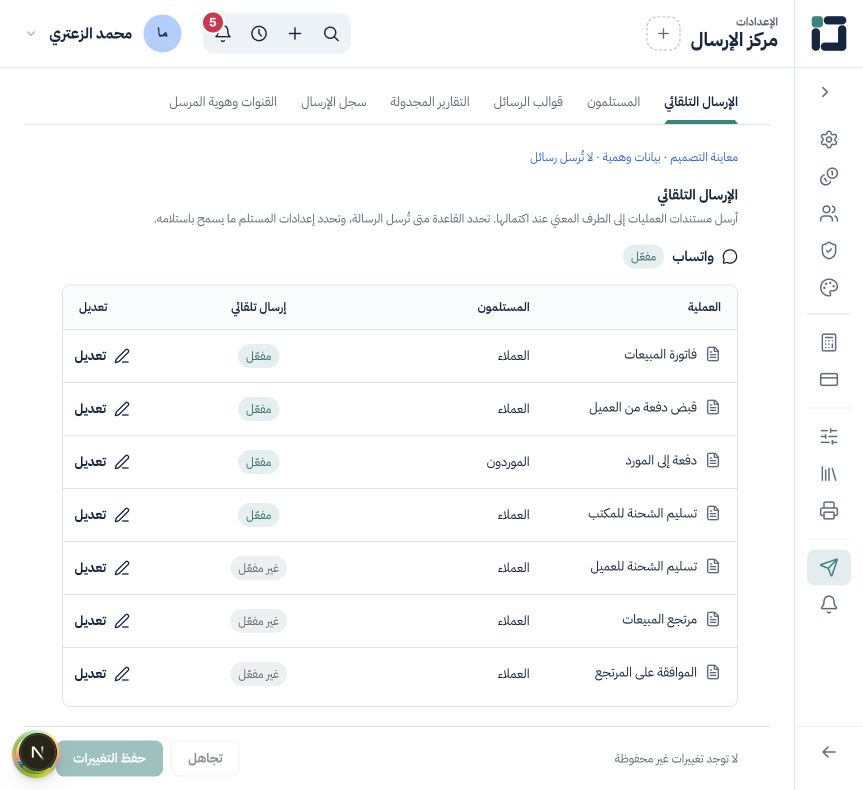Click the document icon of مرتجع المبيعات
The width and height of the screenshot is (863, 790).
(x=713, y=619)
